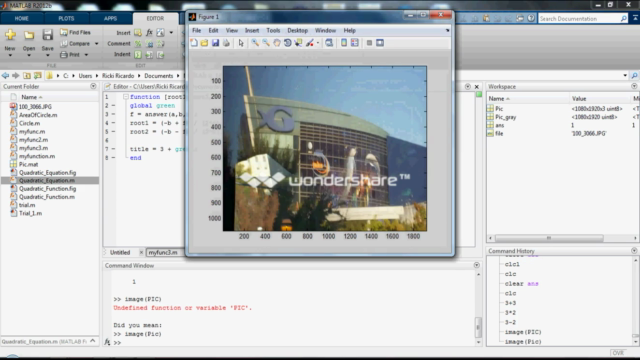Click New file plus icon in ribbon

(10, 35)
